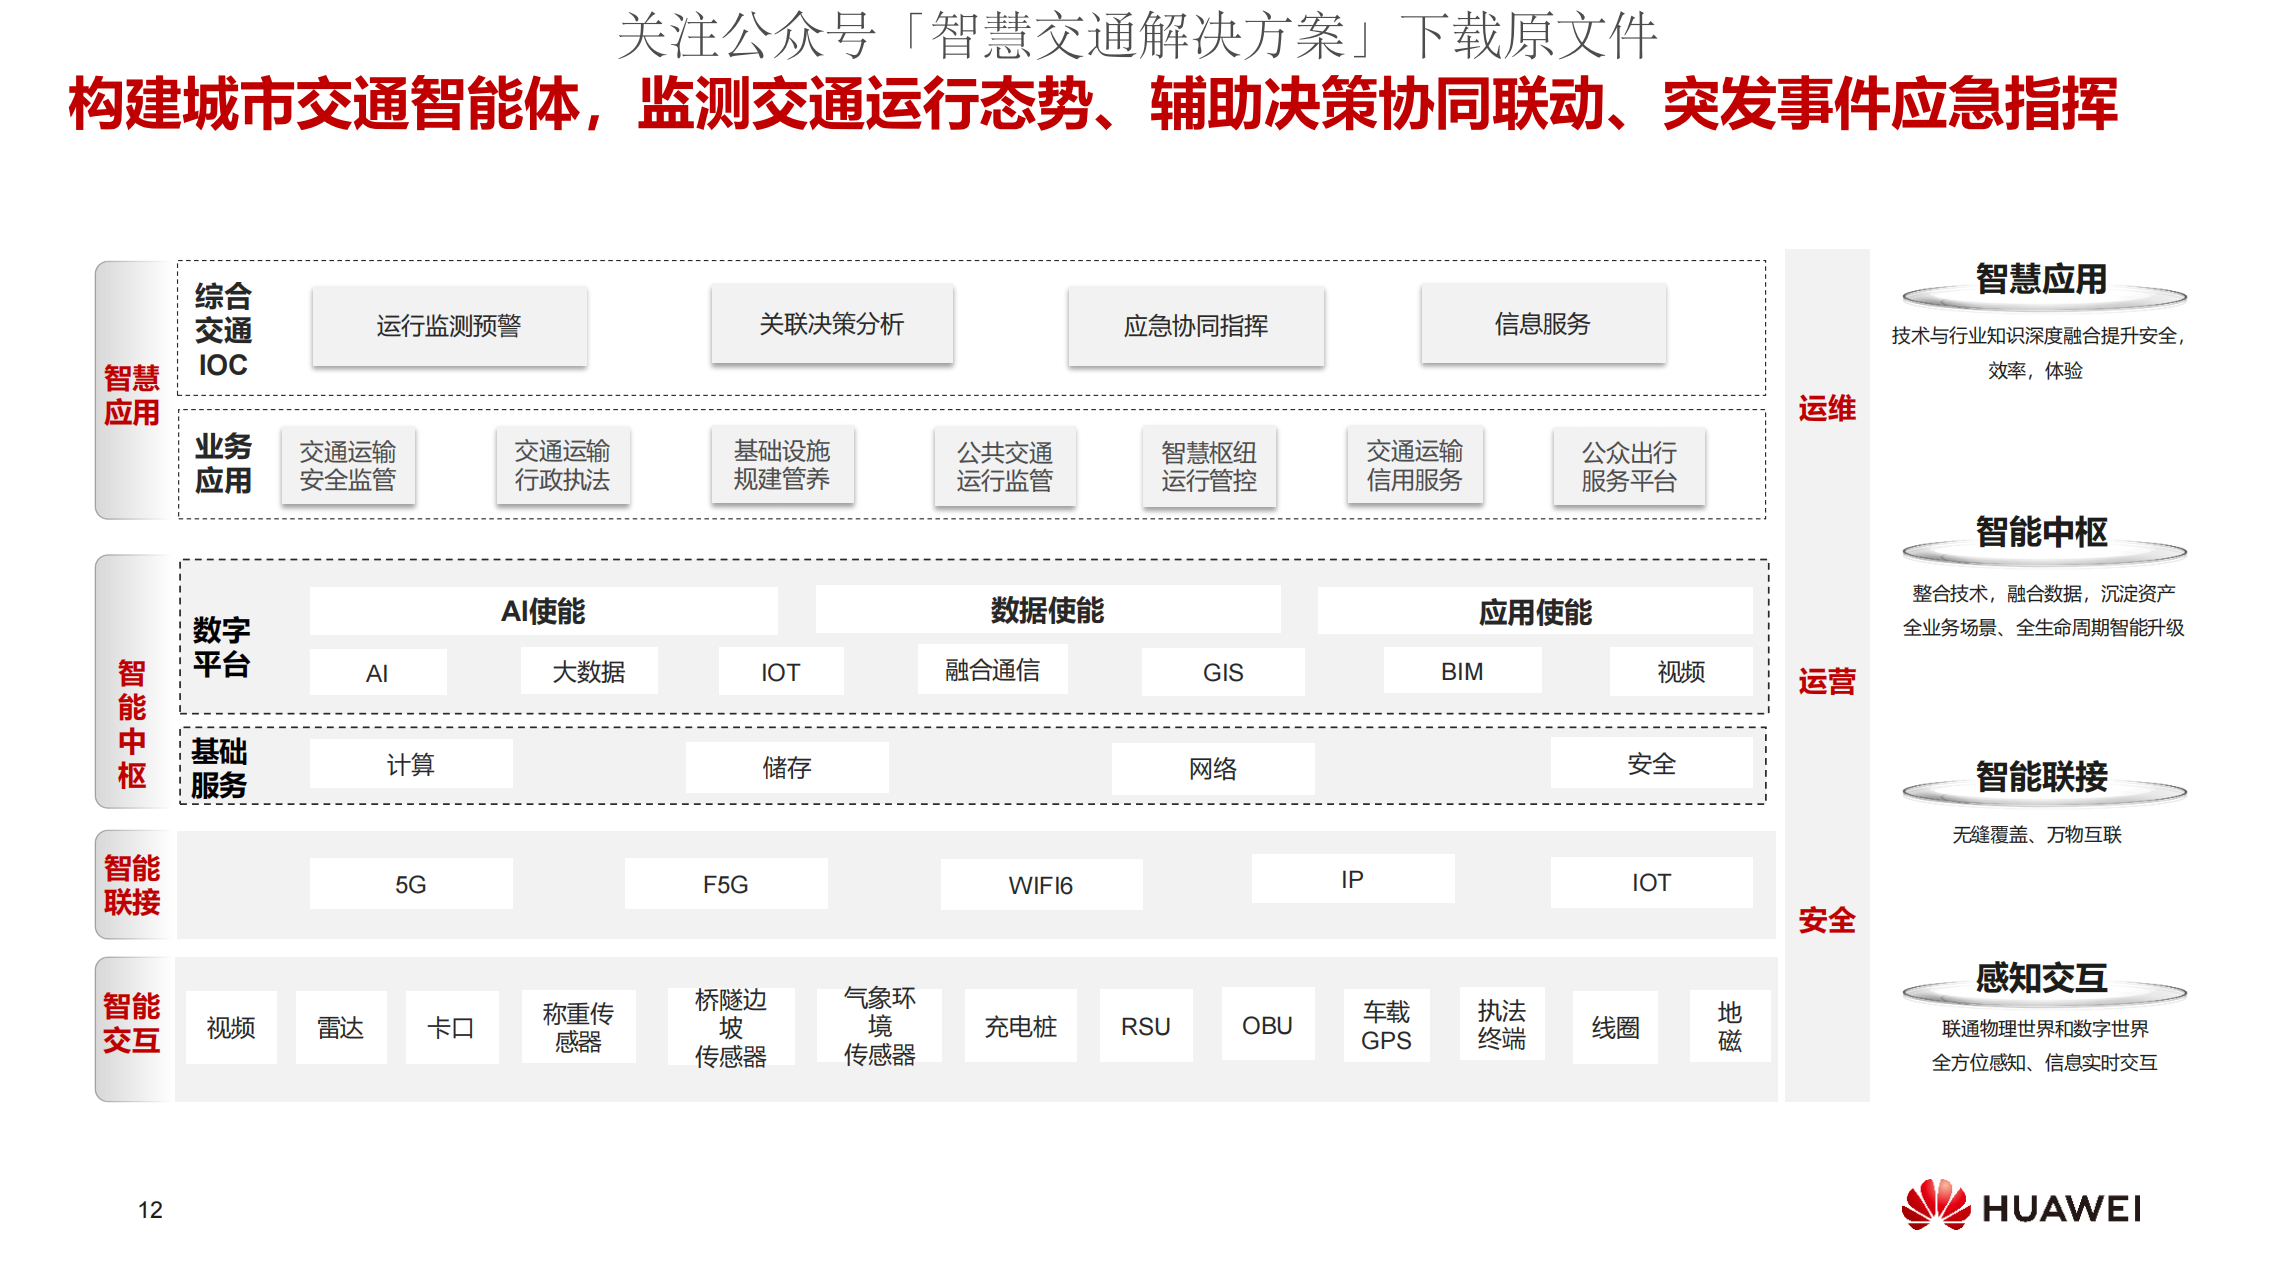The width and height of the screenshot is (2275, 1280).
Task: Click the RSU cell
Action: (x=1146, y=1026)
